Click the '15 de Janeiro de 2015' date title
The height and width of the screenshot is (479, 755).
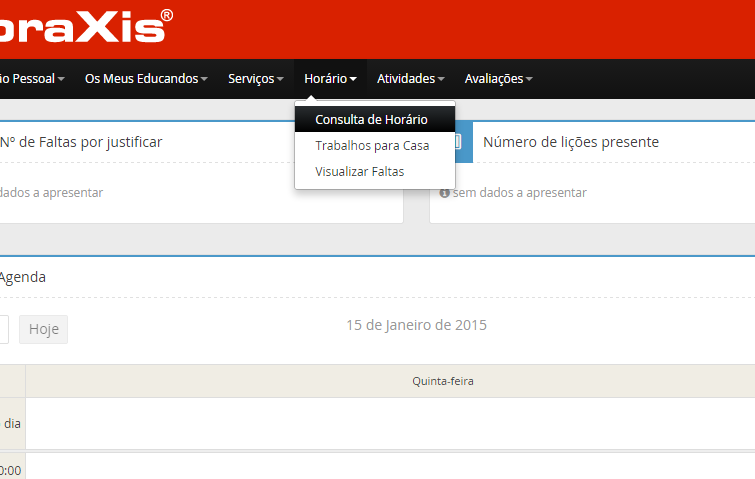416,325
